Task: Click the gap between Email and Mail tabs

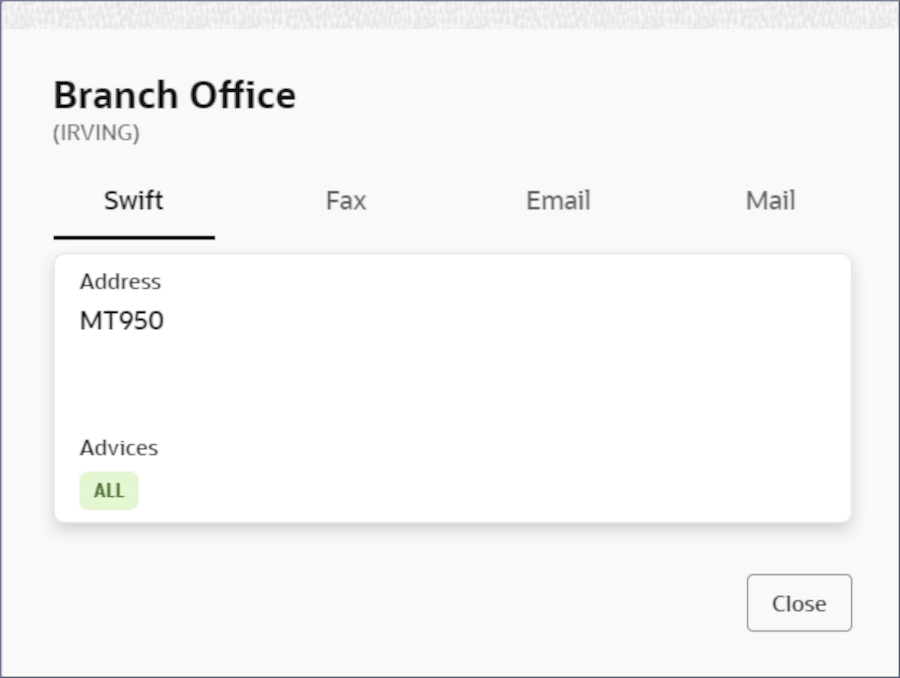Action: click(x=664, y=201)
